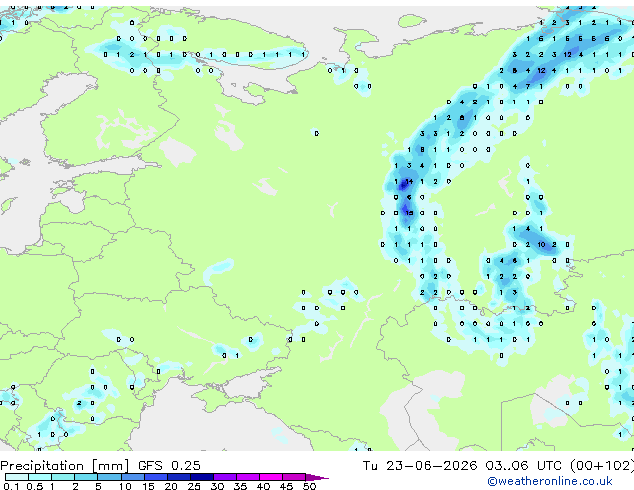Click the "GFS 0.25" model label
The width and height of the screenshot is (634, 490).
tap(169, 466)
